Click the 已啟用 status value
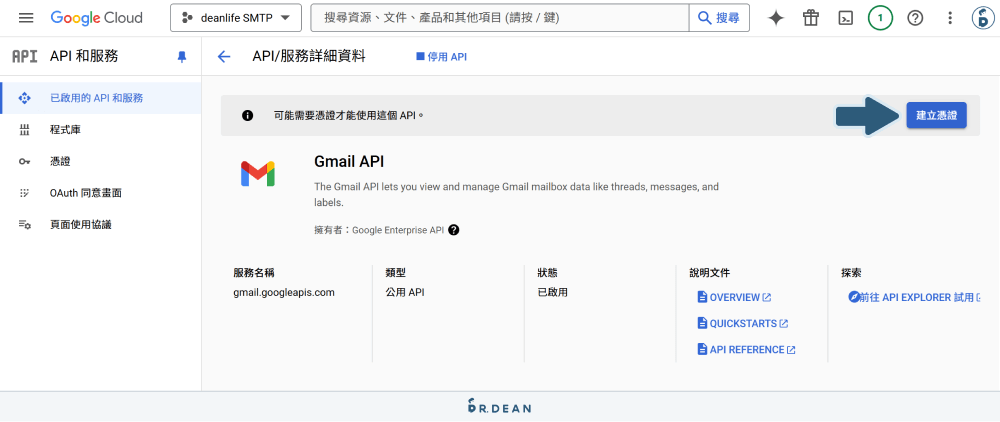The height and width of the screenshot is (422, 1000). 553,293
